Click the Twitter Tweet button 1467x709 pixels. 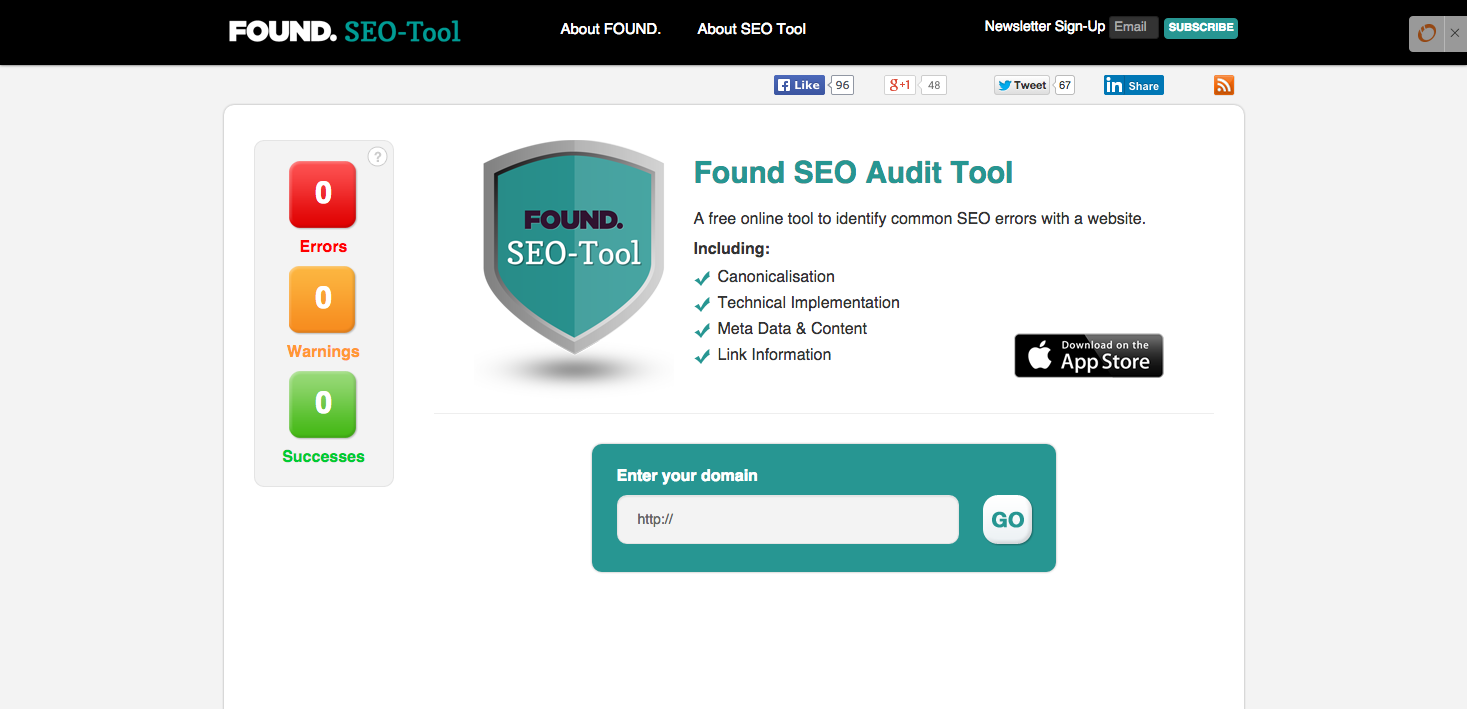[1022, 85]
